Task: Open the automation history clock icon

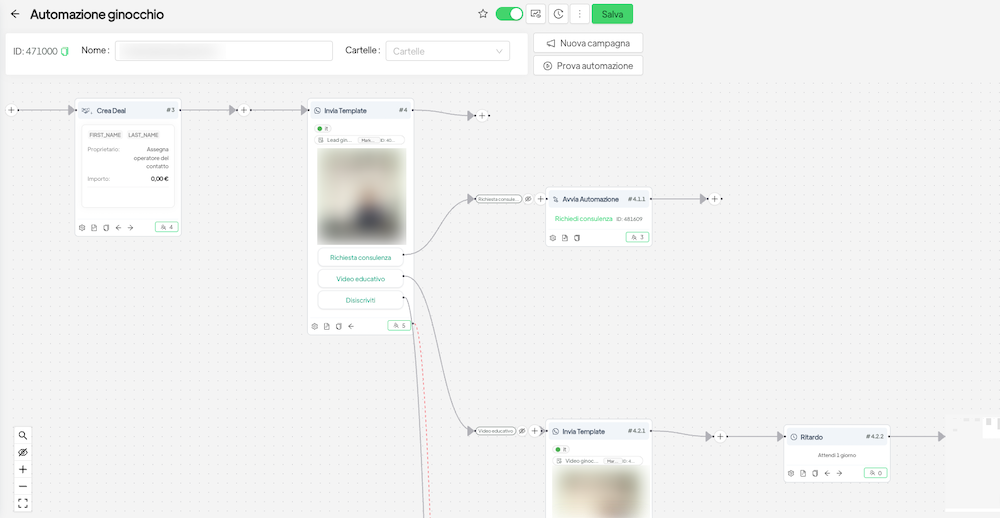Action: click(558, 13)
